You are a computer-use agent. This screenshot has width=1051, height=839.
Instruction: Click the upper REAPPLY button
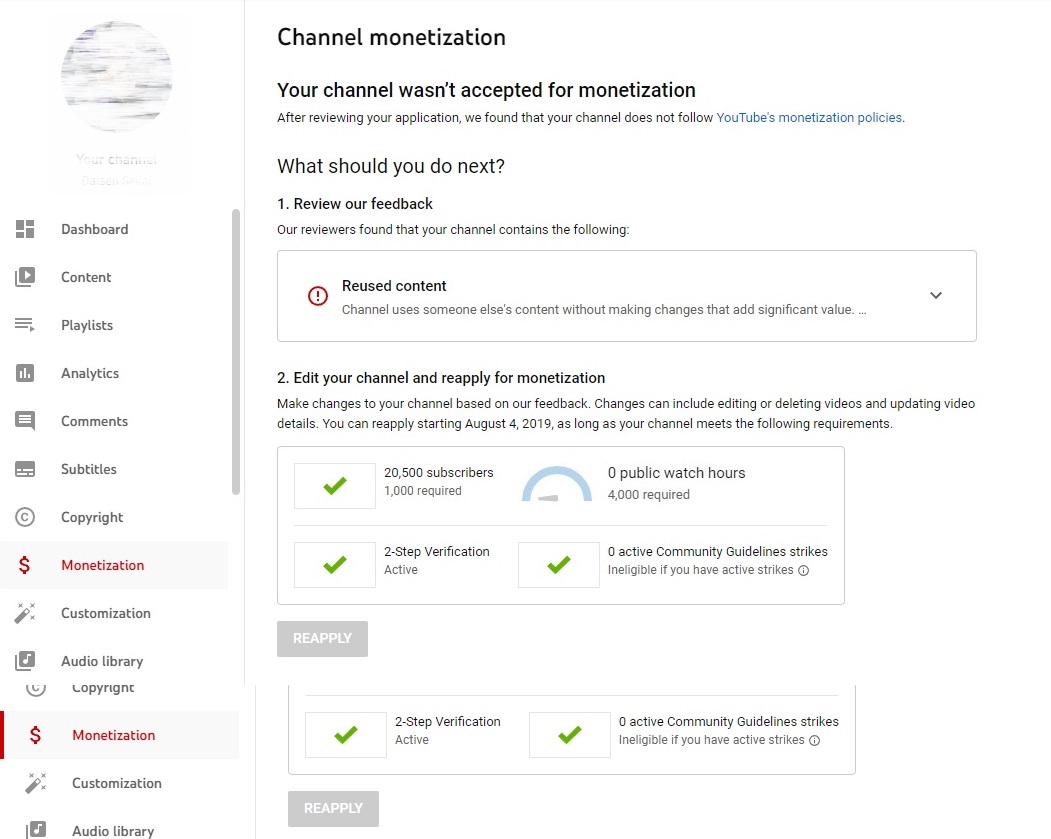coord(322,639)
